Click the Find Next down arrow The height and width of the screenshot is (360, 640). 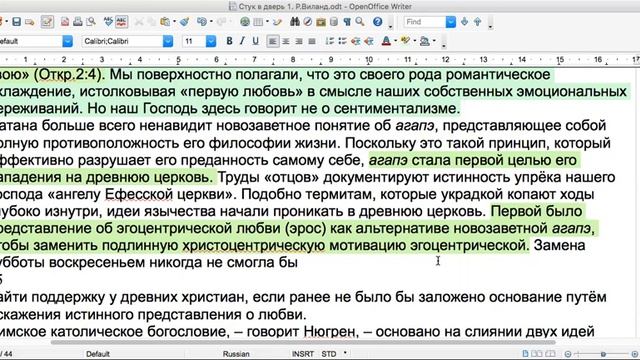[x=464, y=22]
